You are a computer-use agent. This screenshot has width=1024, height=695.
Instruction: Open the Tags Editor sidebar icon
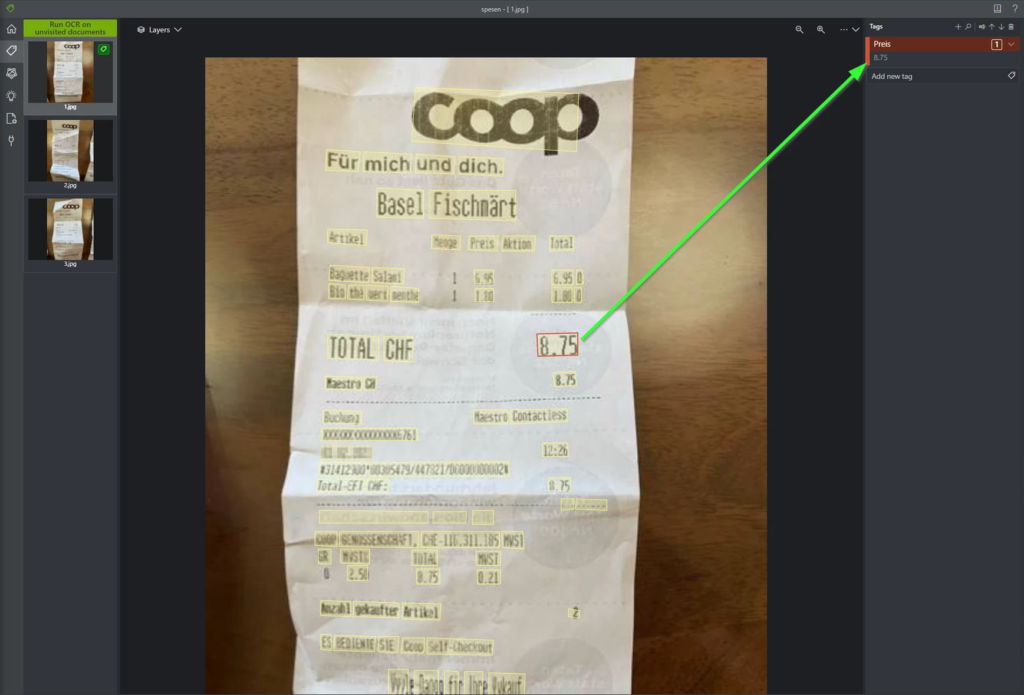click(x=11, y=50)
